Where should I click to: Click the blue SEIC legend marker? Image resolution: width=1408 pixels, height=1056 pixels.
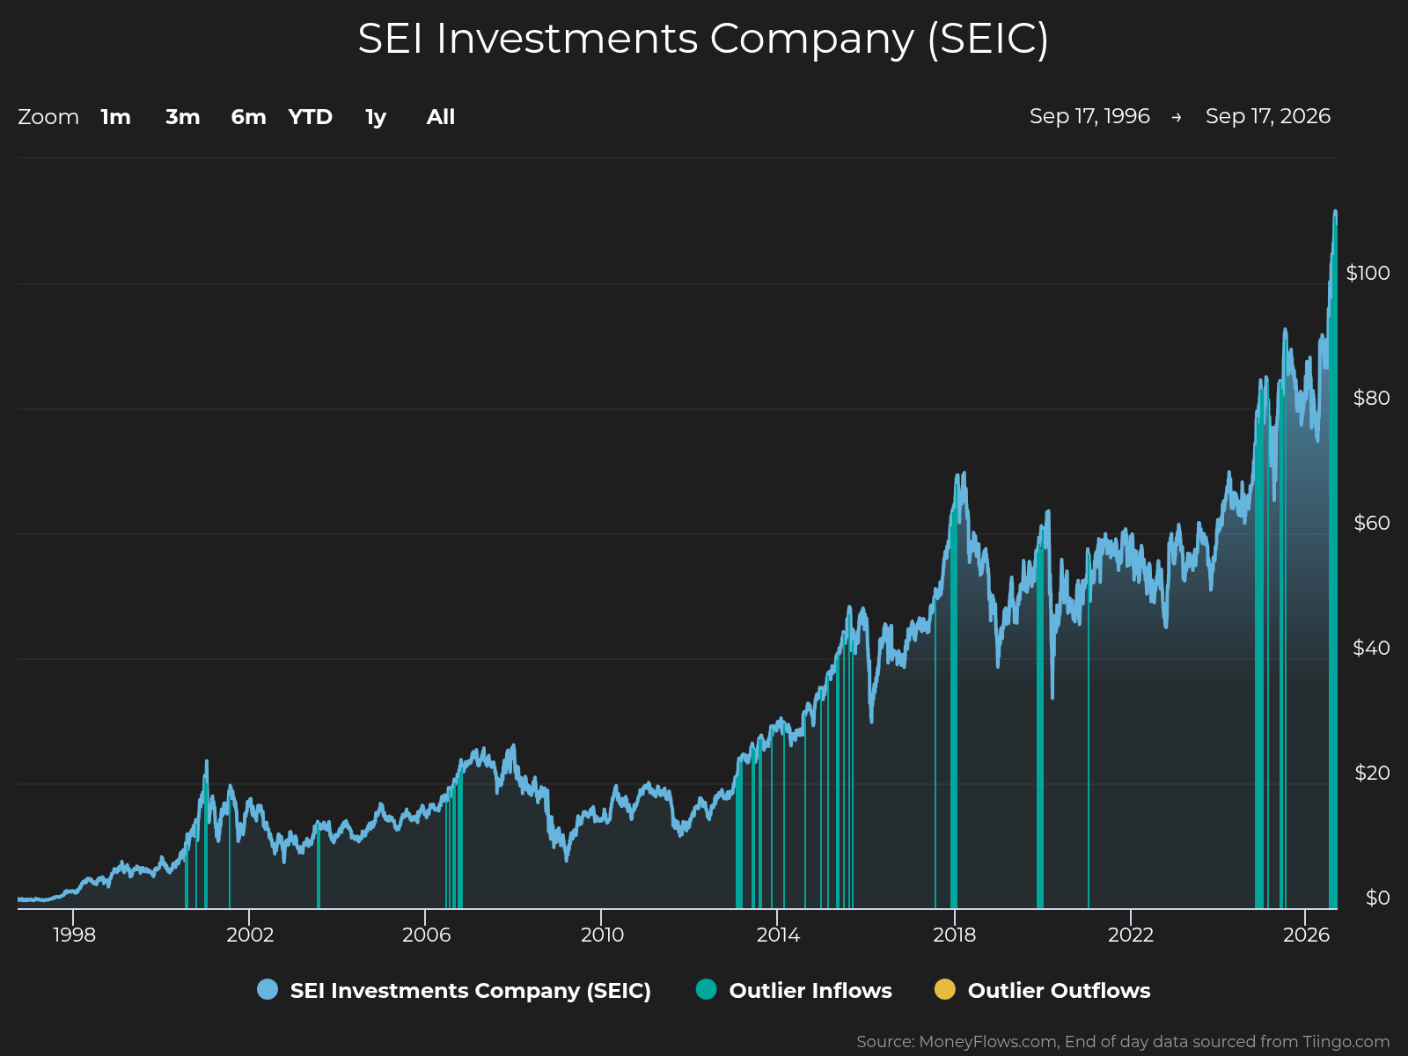point(267,990)
